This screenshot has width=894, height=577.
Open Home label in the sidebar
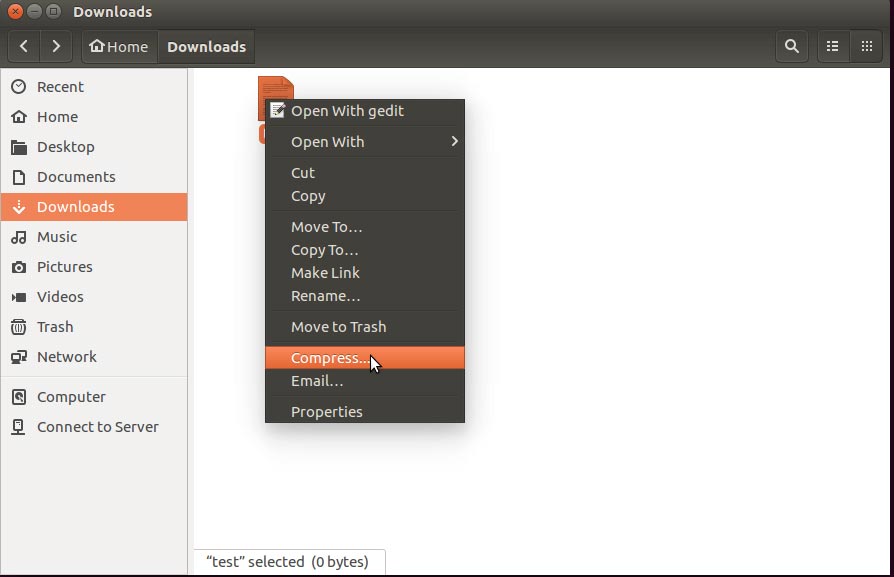58,117
